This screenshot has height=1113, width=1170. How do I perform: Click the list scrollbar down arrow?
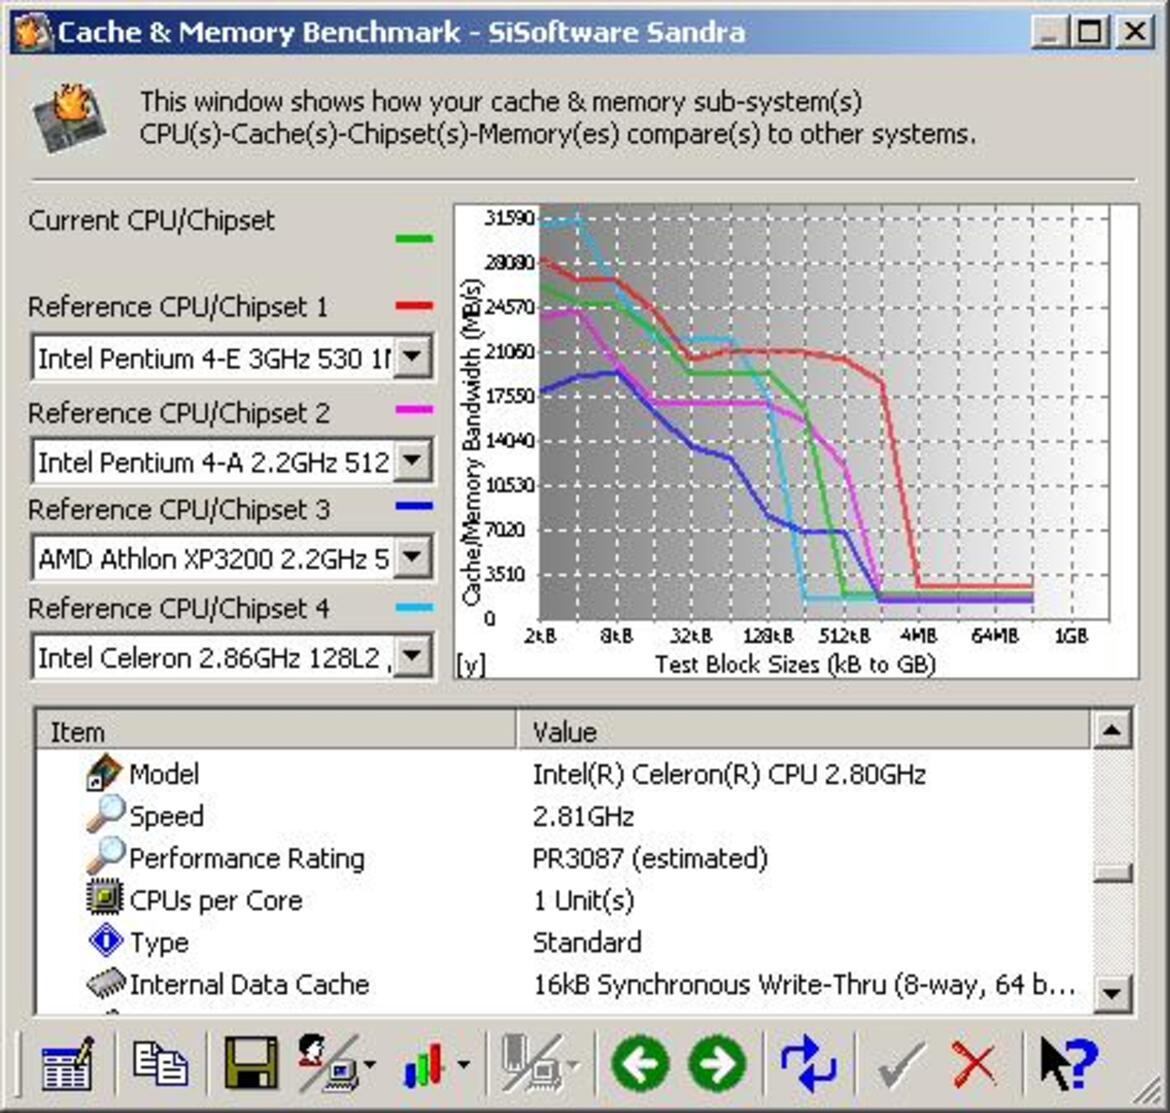pos(1112,993)
